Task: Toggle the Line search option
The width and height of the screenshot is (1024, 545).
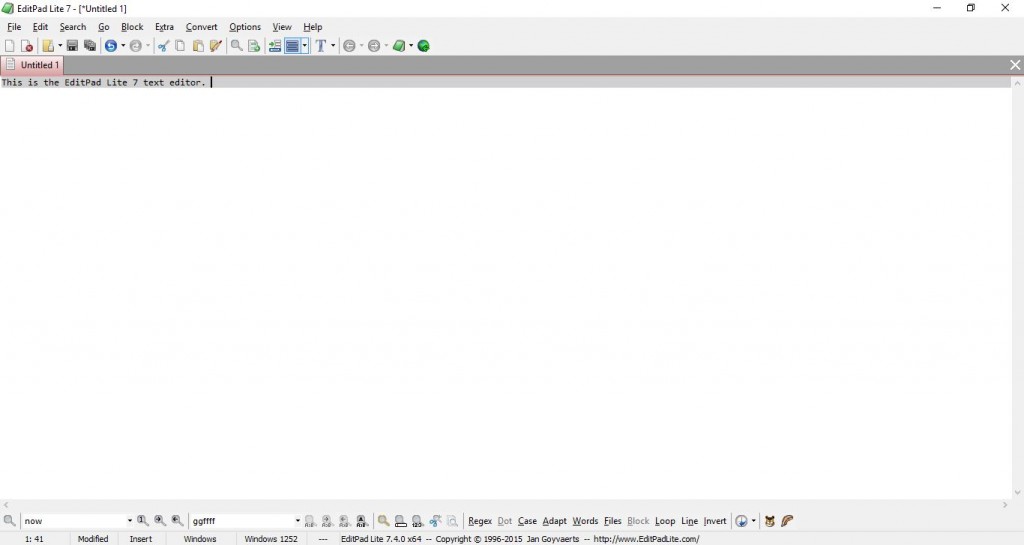Action: 690,521
